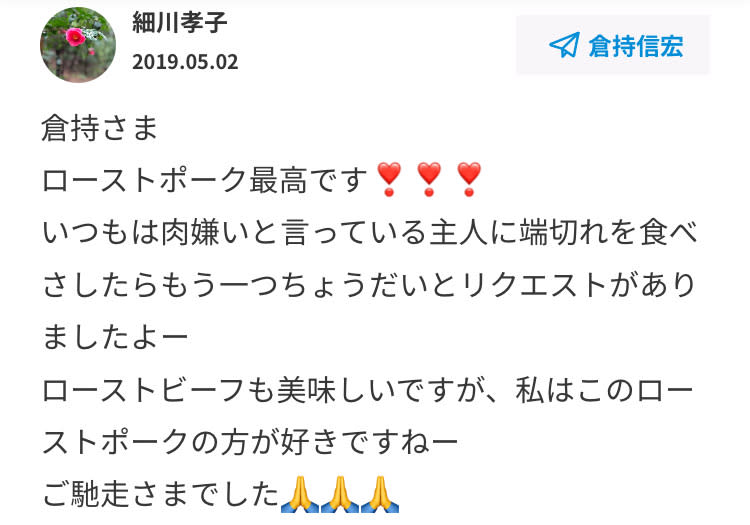Viewport: 750px width, 525px height.
Task: Open the 倉持信宏 recipient button
Action: pos(613,45)
